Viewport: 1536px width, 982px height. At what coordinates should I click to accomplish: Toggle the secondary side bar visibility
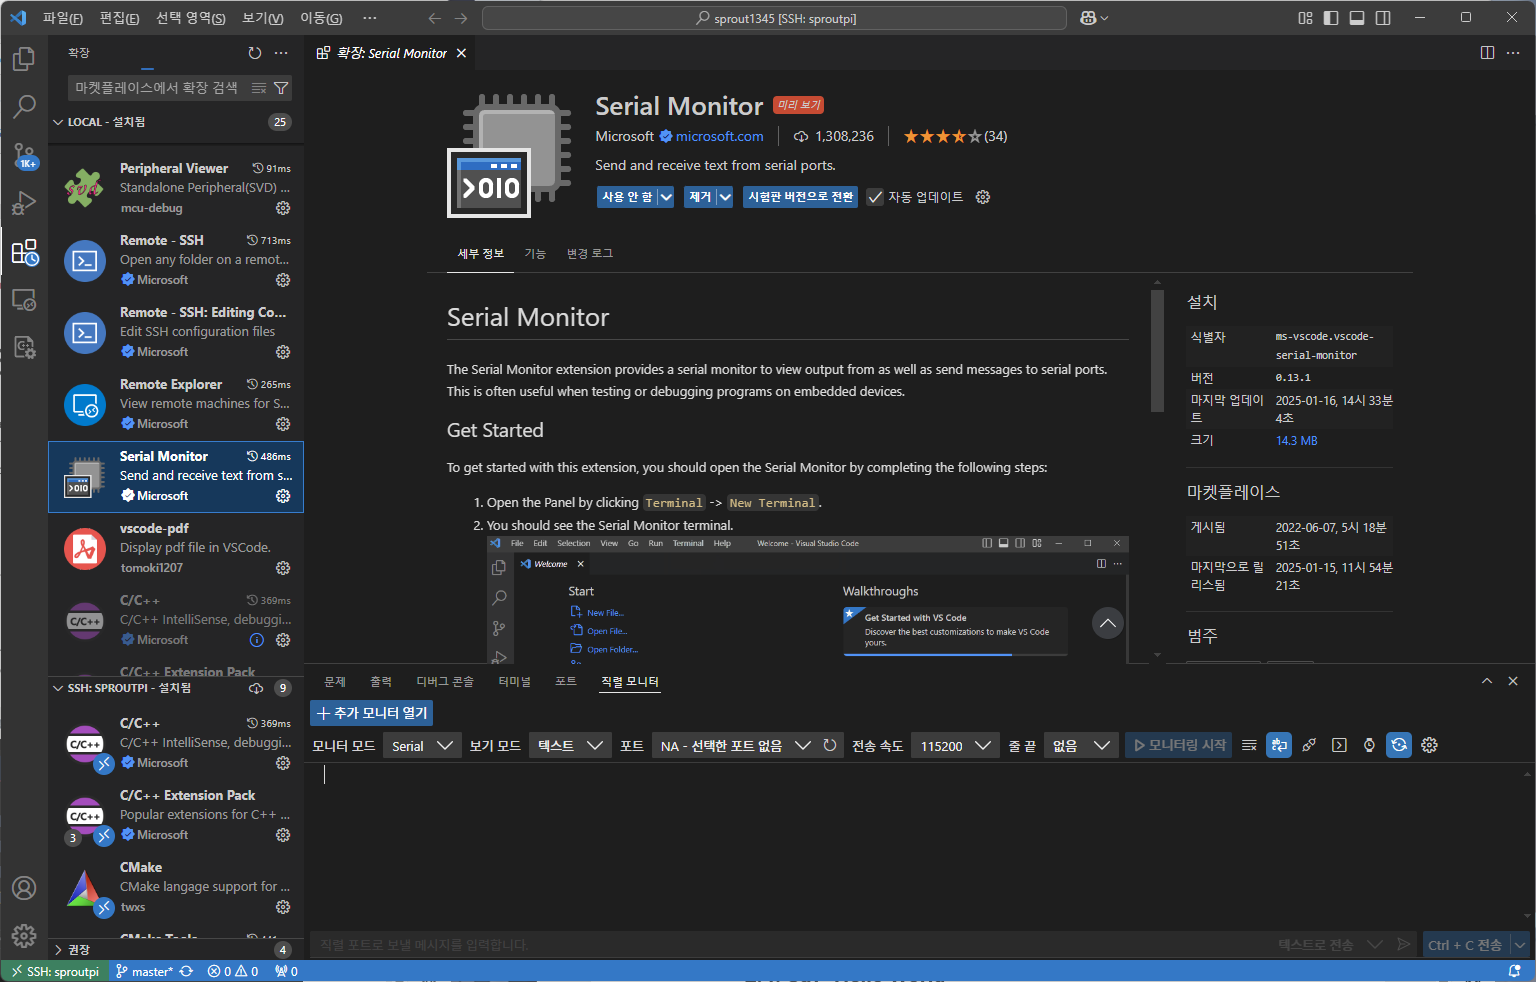pos(1383,18)
